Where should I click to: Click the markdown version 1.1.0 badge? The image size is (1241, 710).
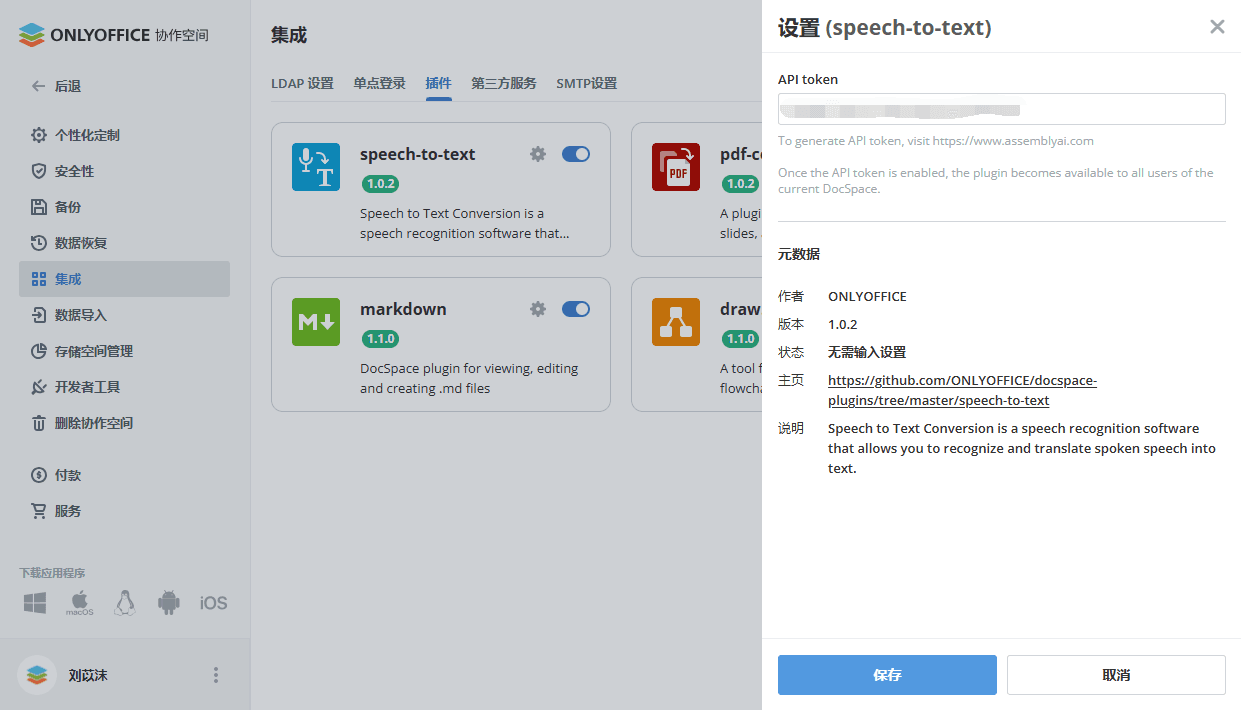point(381,339)
